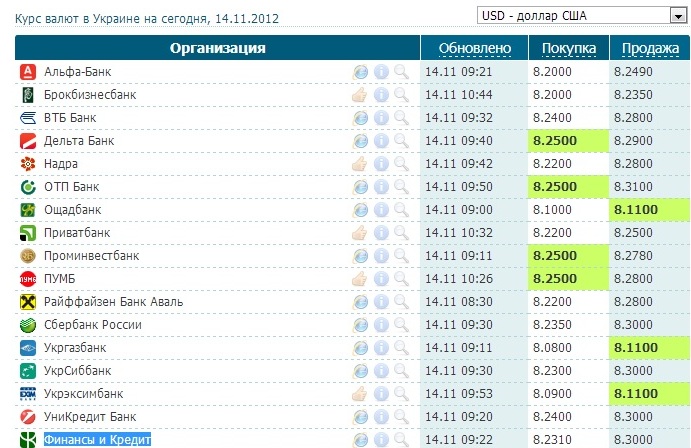This screenshot has height=448, width=691.
Task: Show info icon for Приватбанк
Action: click(381, 233)
